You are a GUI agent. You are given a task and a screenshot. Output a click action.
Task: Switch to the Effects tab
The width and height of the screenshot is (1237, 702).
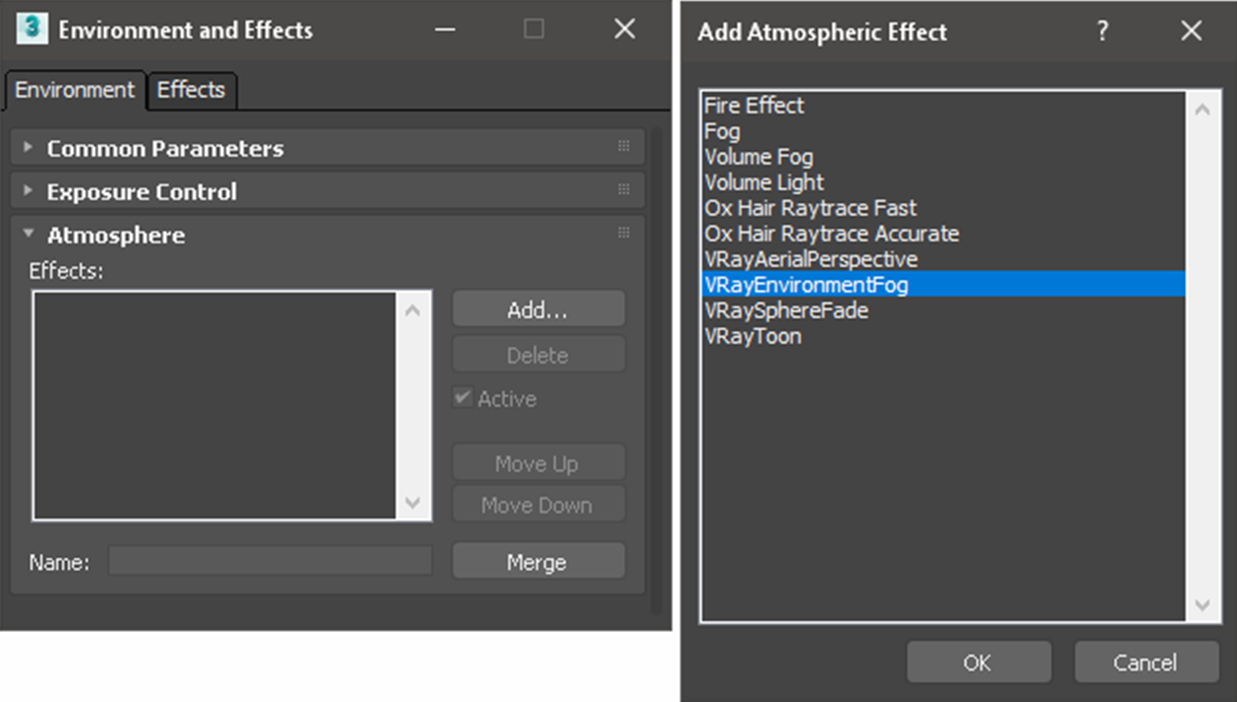click(191, 90)
